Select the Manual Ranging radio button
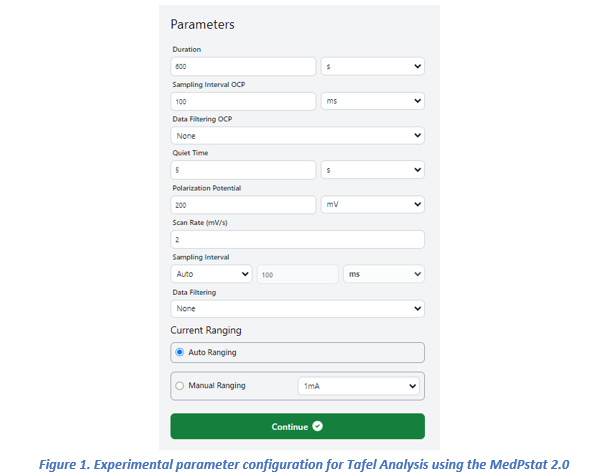 pyautogui.click(x=180, y=385)
